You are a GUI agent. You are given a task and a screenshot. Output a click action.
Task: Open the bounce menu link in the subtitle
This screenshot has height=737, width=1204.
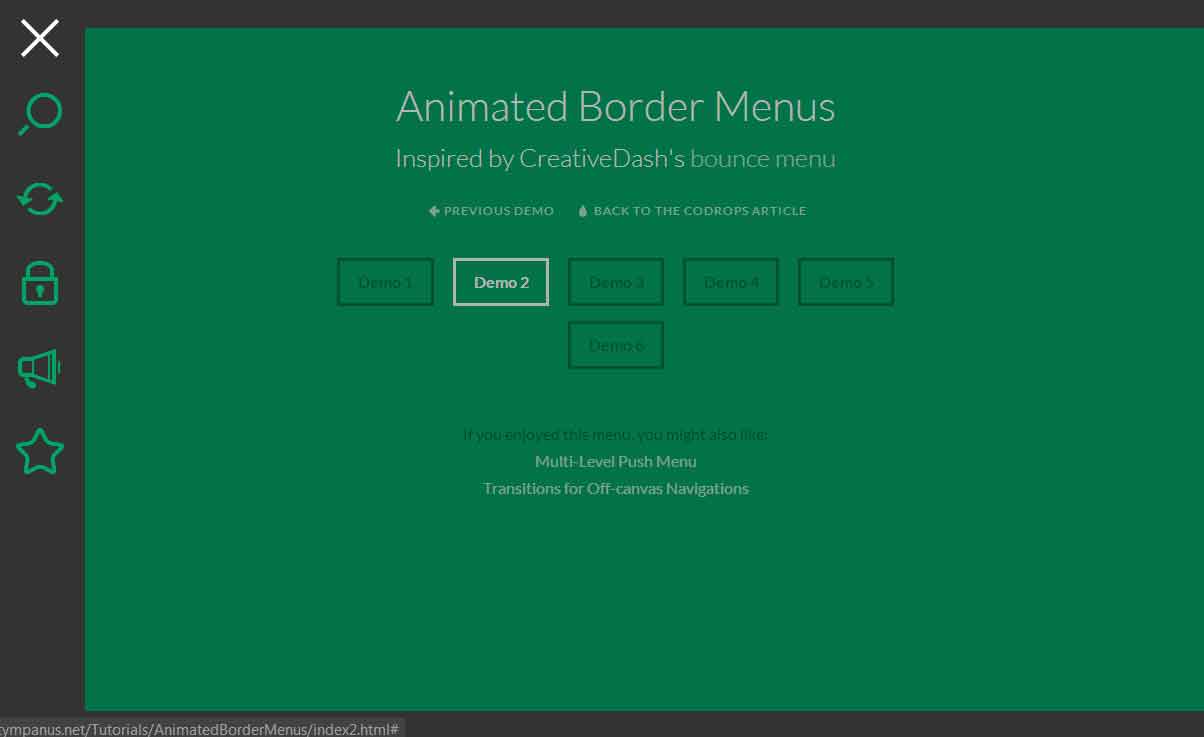(763, 158)
